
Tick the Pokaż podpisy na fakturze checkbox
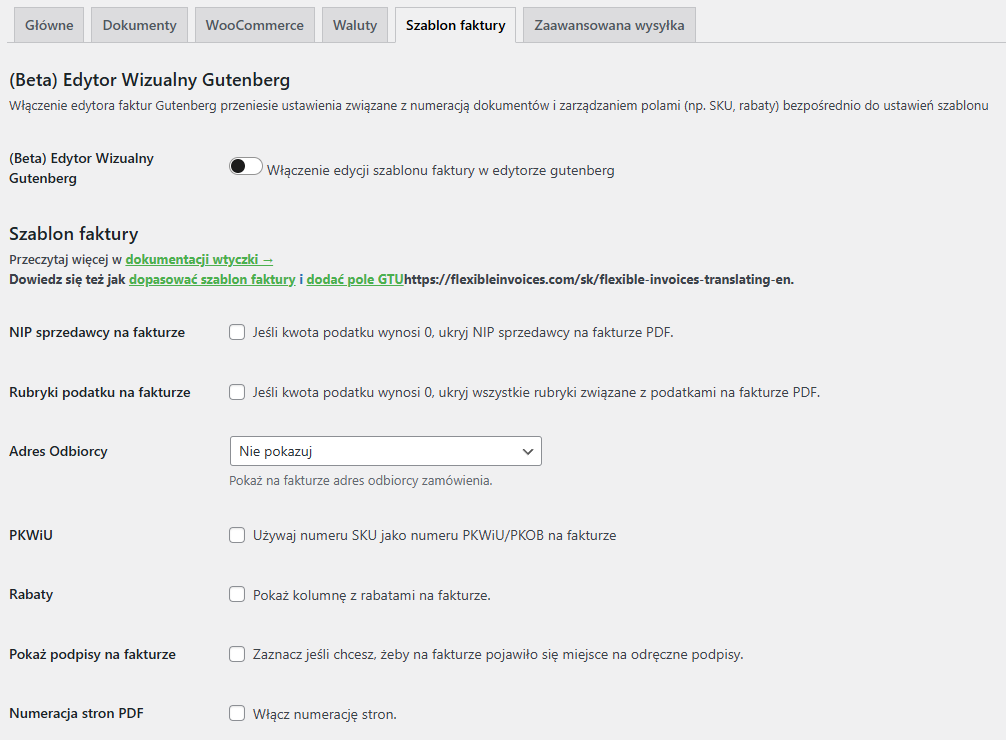(x=237, y=654)
